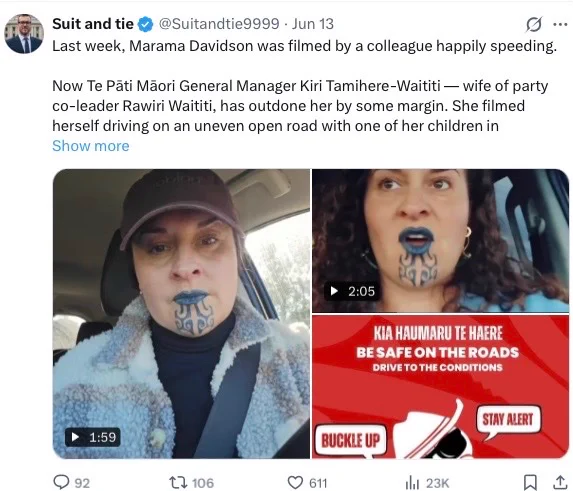The height and width of the screenshot is (491, 573).
Task: Open the @Suitandtie9999 handle link
Action: [x=219, y=24]
